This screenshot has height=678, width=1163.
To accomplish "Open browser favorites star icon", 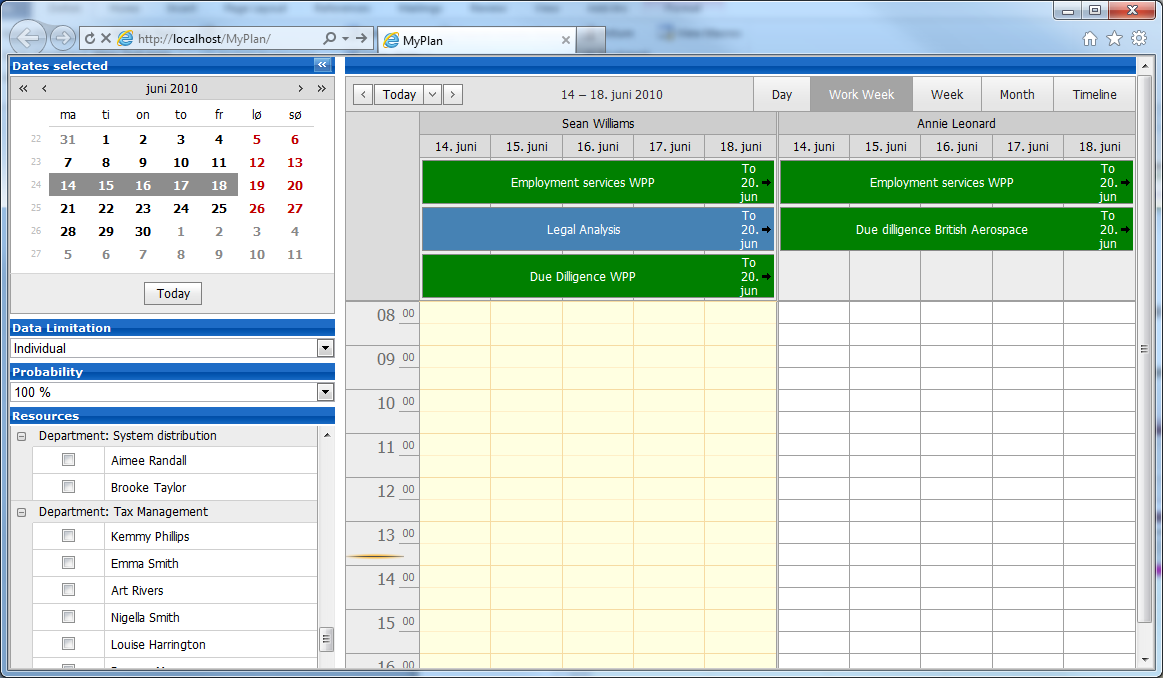I will click(1114, 39).
